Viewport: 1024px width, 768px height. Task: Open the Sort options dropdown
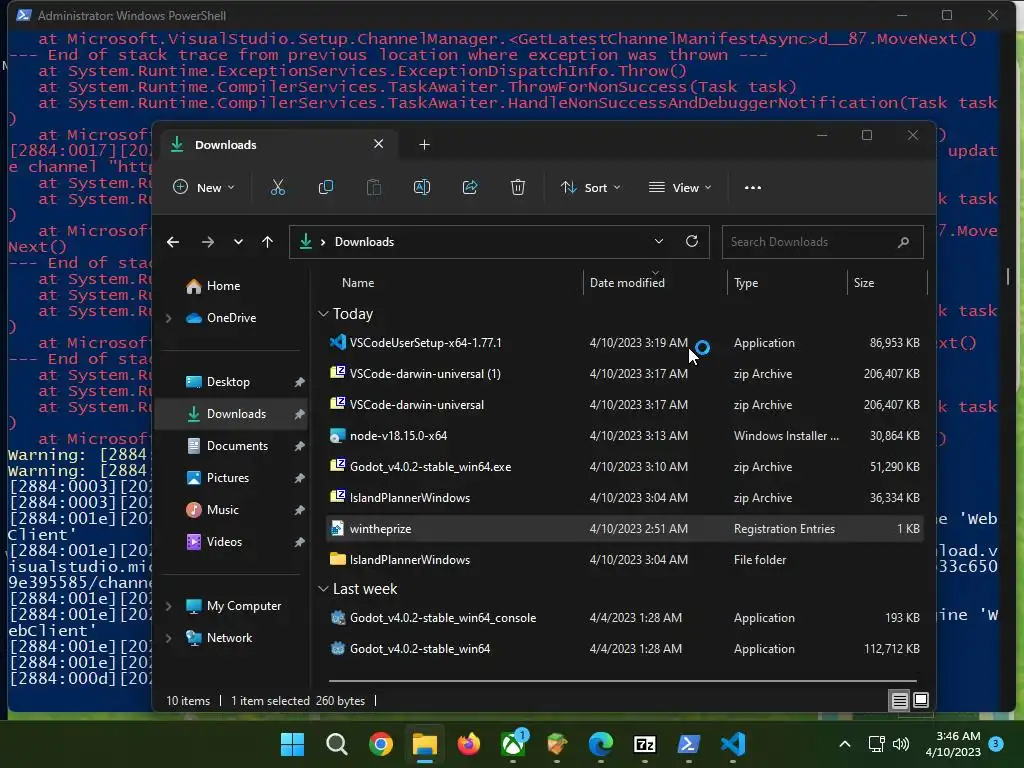(590, 188)
